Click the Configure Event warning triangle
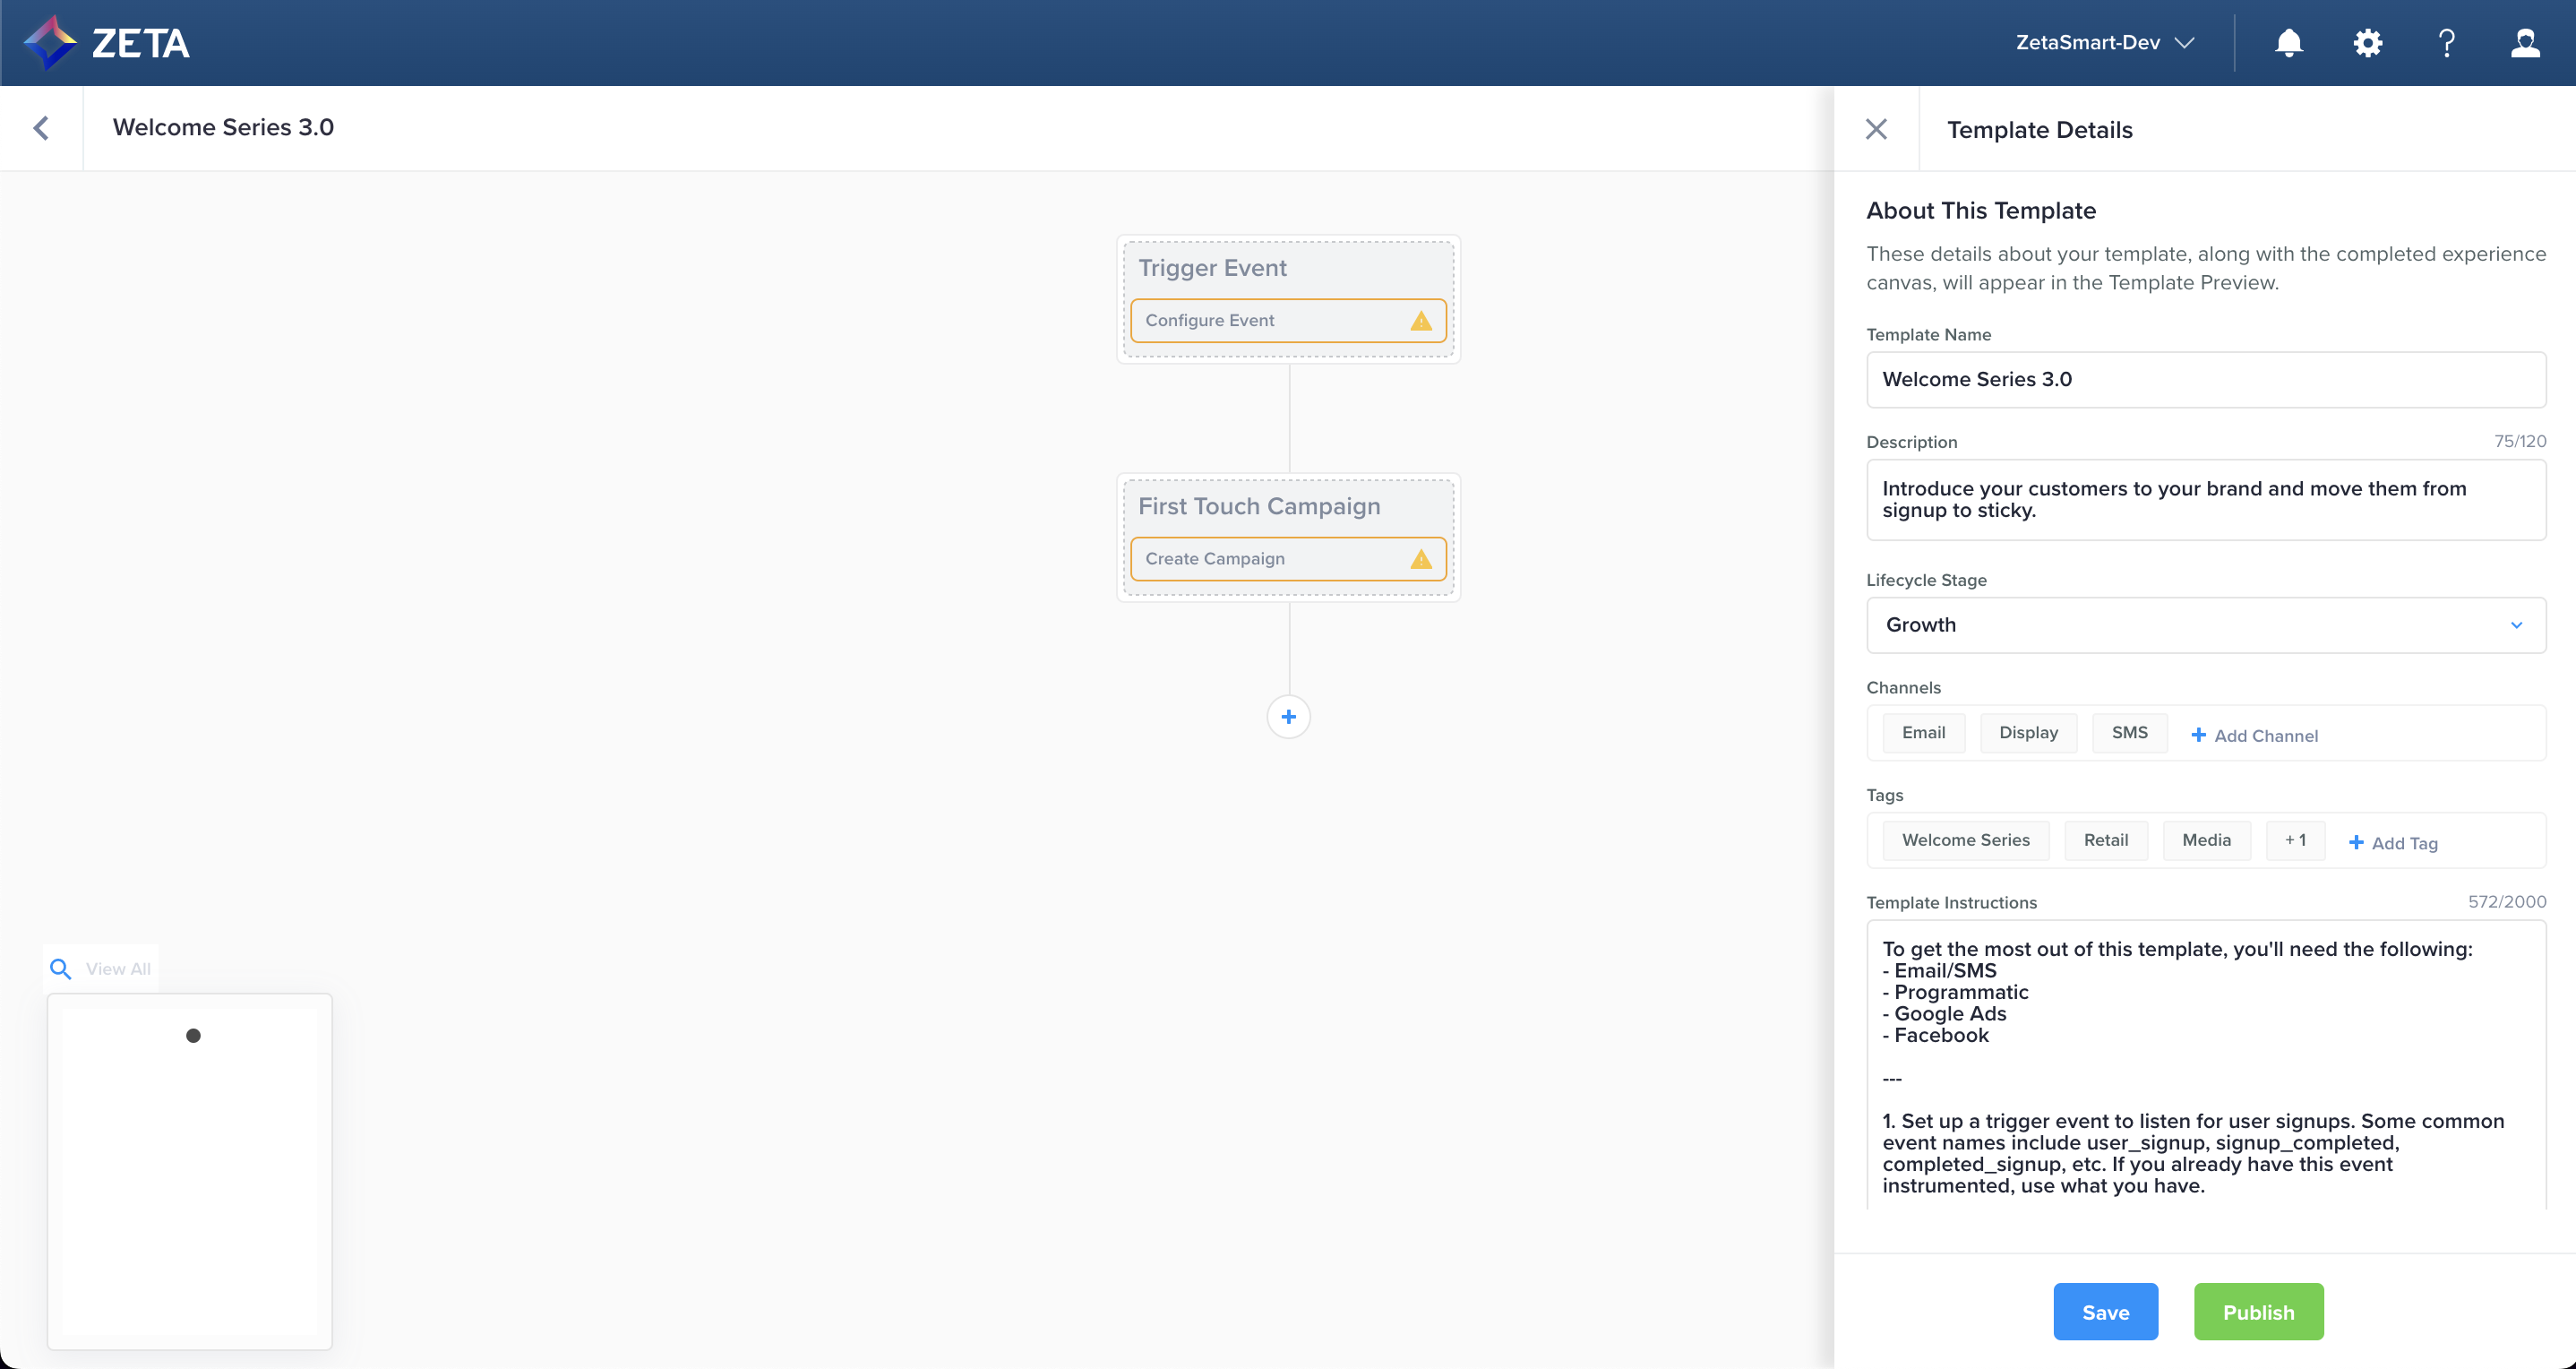Viewport: 2576px width, 1369px height. [x=1420, y=321]
